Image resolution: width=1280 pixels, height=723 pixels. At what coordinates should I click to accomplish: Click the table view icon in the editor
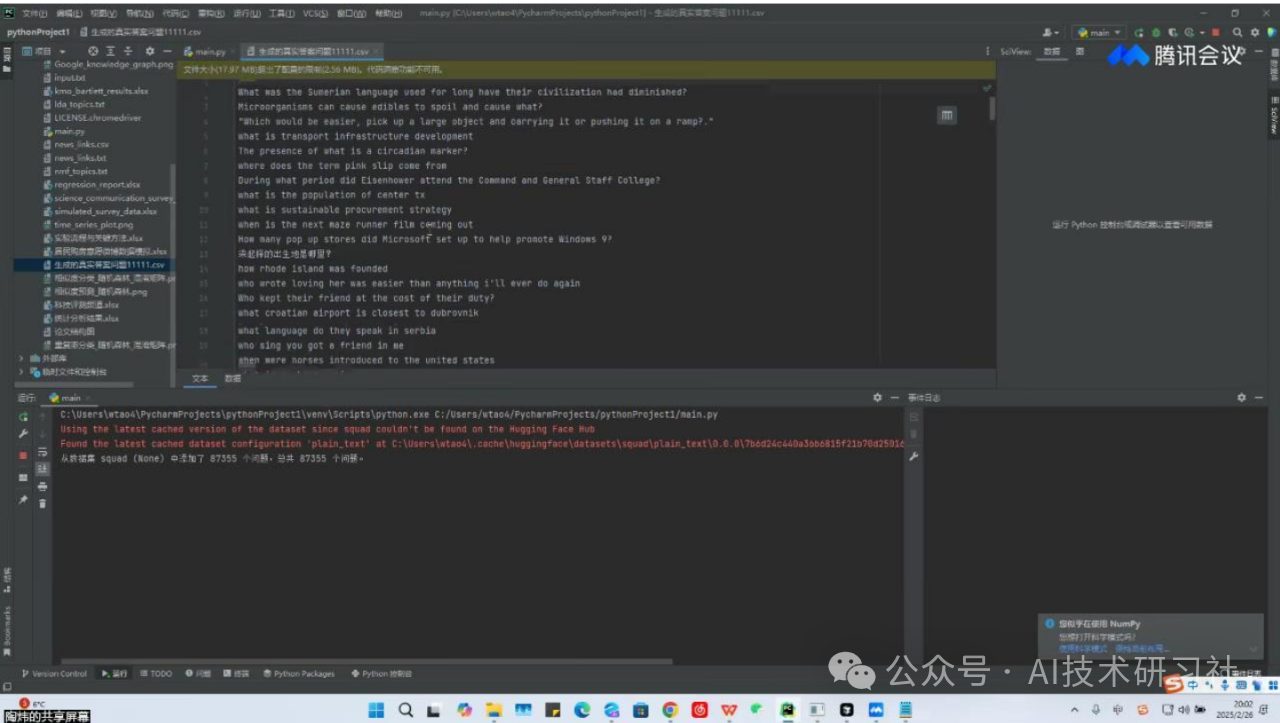click(946, 116)
